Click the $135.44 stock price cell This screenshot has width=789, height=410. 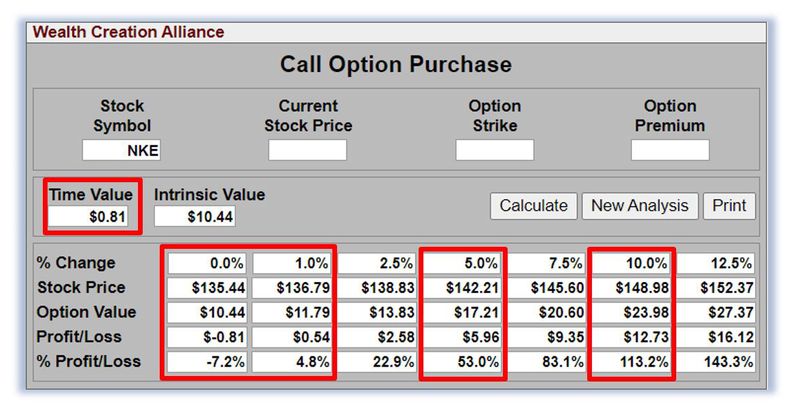point(206,288)
